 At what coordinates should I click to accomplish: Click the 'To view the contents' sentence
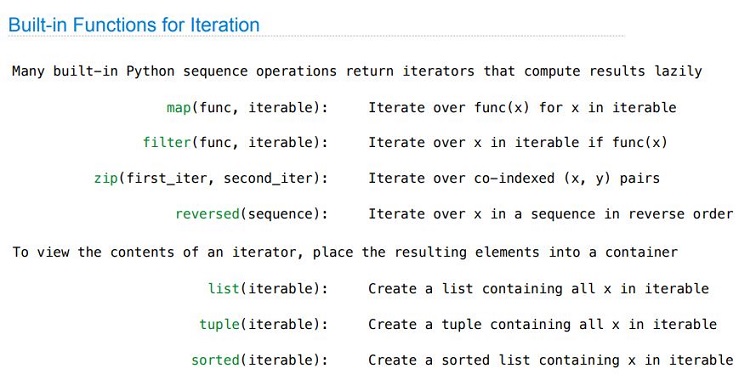pos(345,252)
